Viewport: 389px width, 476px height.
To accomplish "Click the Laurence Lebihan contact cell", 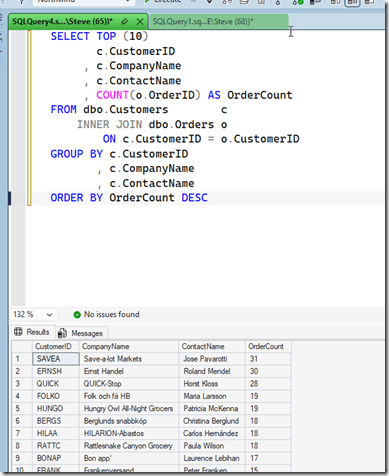I will [x=212, y=458].
